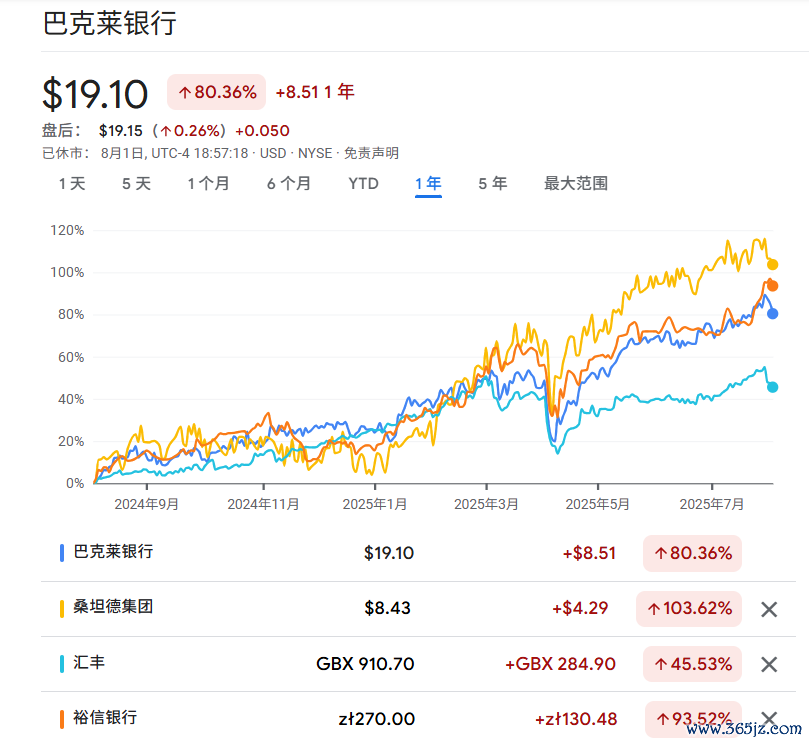
Task: Remove 汇丰 from the comparison
Action: click(x=769, y=665)
